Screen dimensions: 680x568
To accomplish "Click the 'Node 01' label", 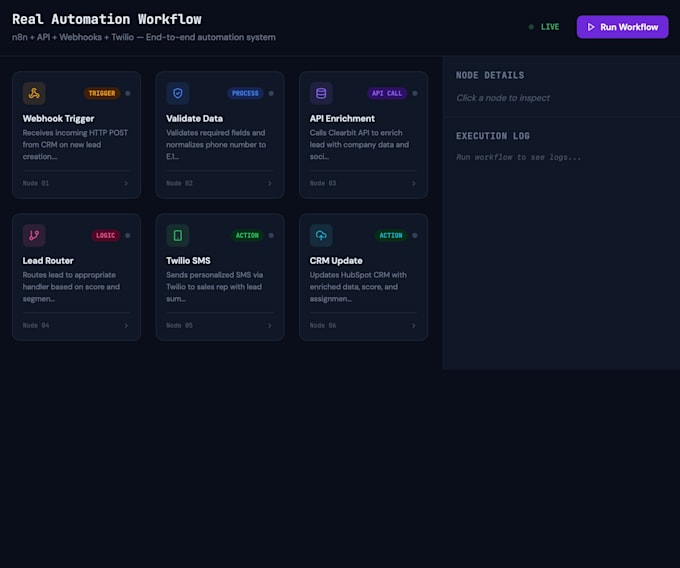I will click(36, 183).
